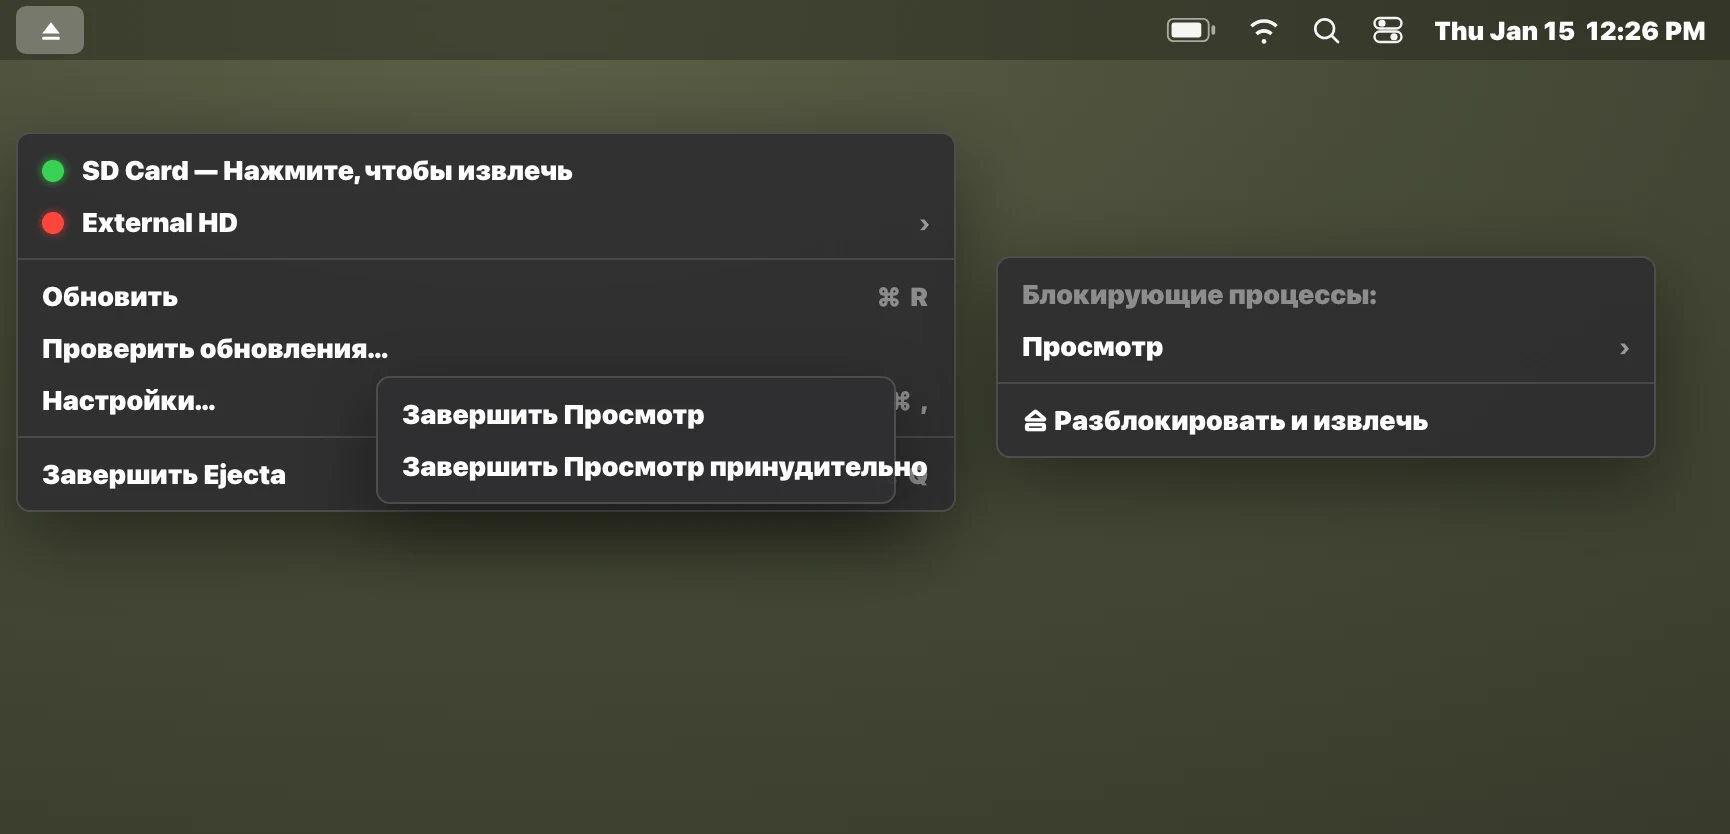Click Разблокировать и извлечь
The height and width of the screenshot is (834, 1730).
pos(1326,421)
